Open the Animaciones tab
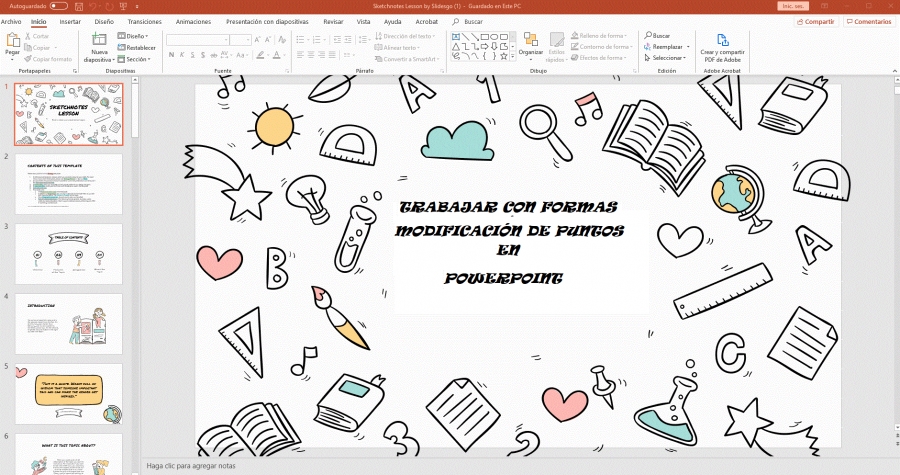The height and width of the screenshot is (475, 900). (x=193, y=22)
